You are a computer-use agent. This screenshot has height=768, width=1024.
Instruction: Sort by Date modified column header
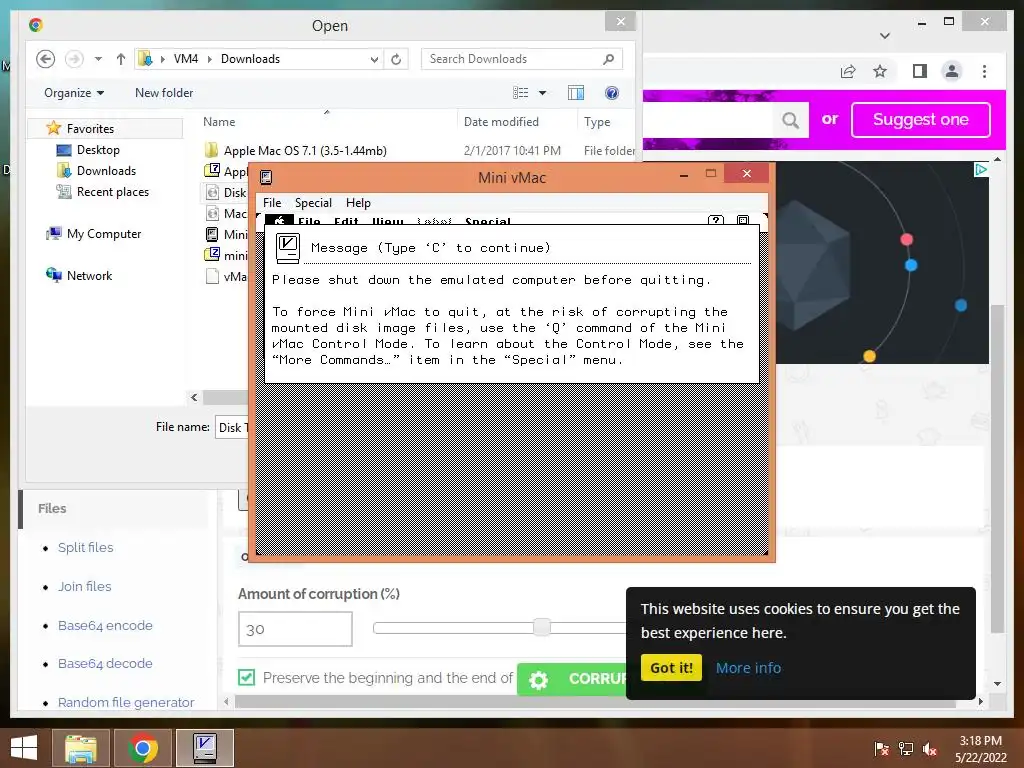pyautogui.click(x=501, y=121)
